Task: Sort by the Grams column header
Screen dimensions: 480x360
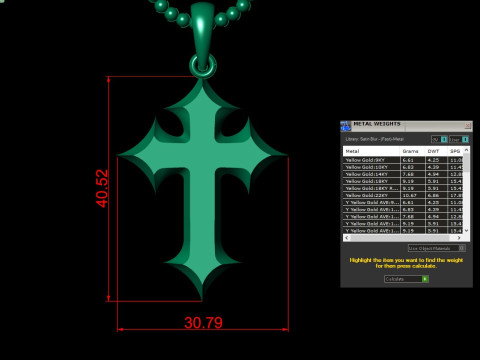Action: (413, 151)
